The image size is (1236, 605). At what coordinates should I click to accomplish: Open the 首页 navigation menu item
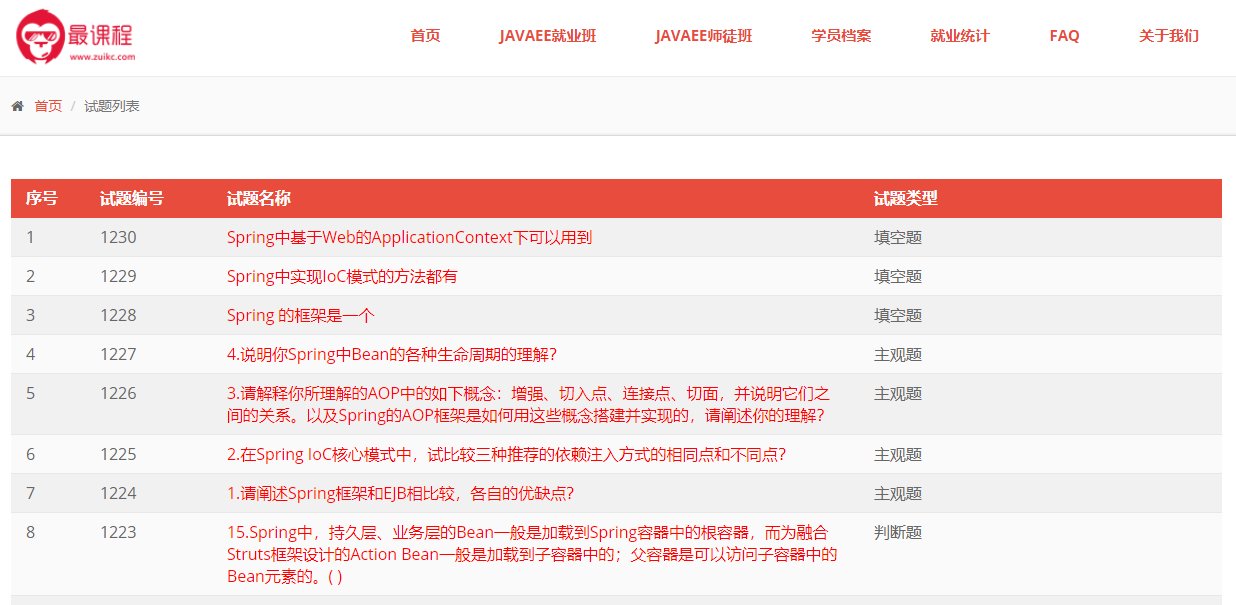pyautogui.click(x=425, y=36)
